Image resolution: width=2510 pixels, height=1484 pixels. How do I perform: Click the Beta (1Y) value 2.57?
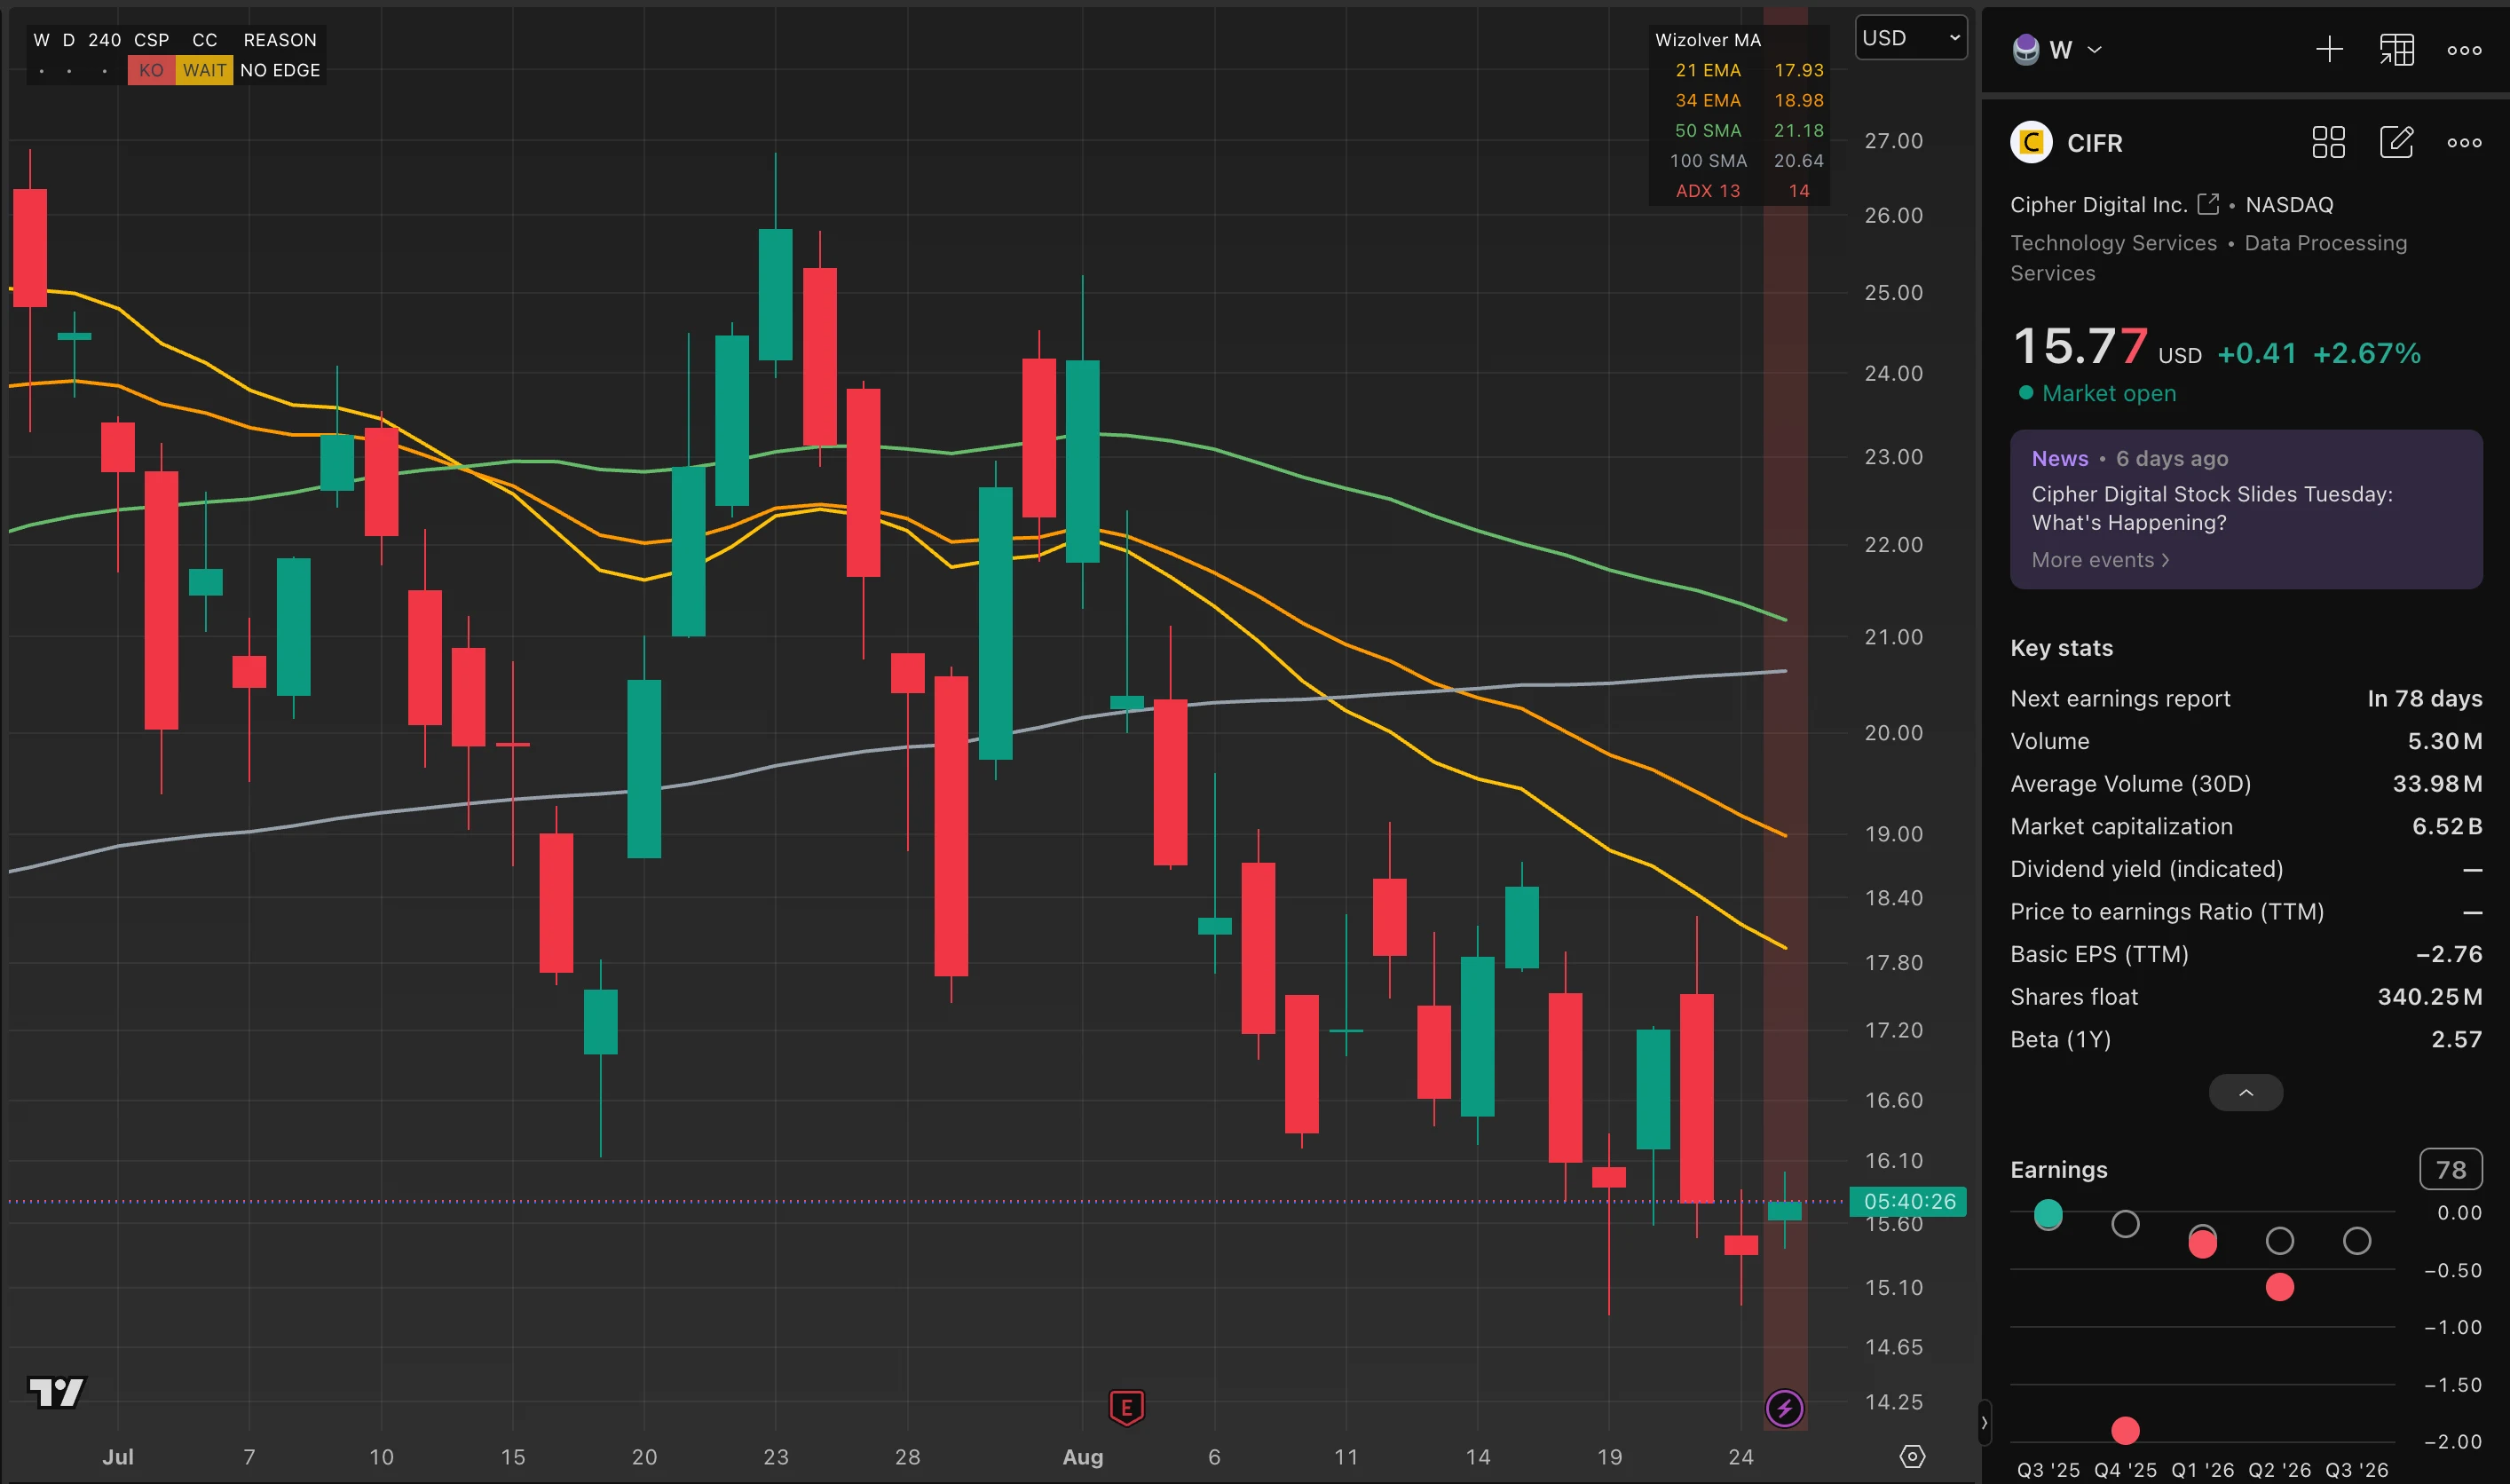point(2456,1039)
